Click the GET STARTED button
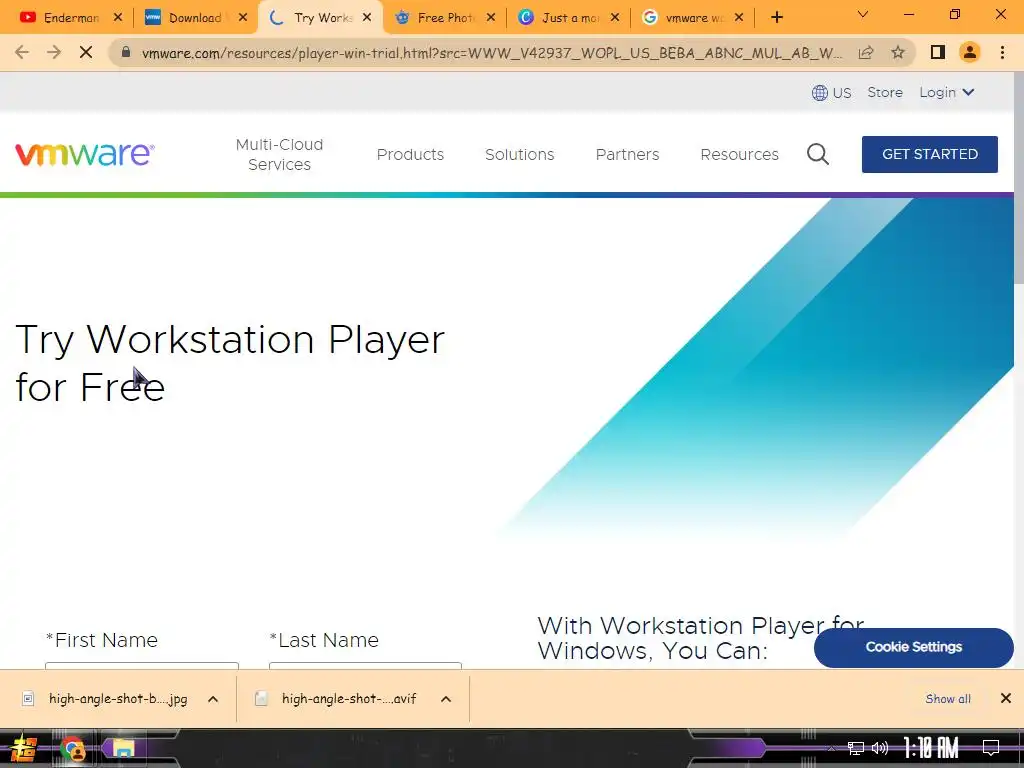 pyautogui.click(x=929, y=154)
